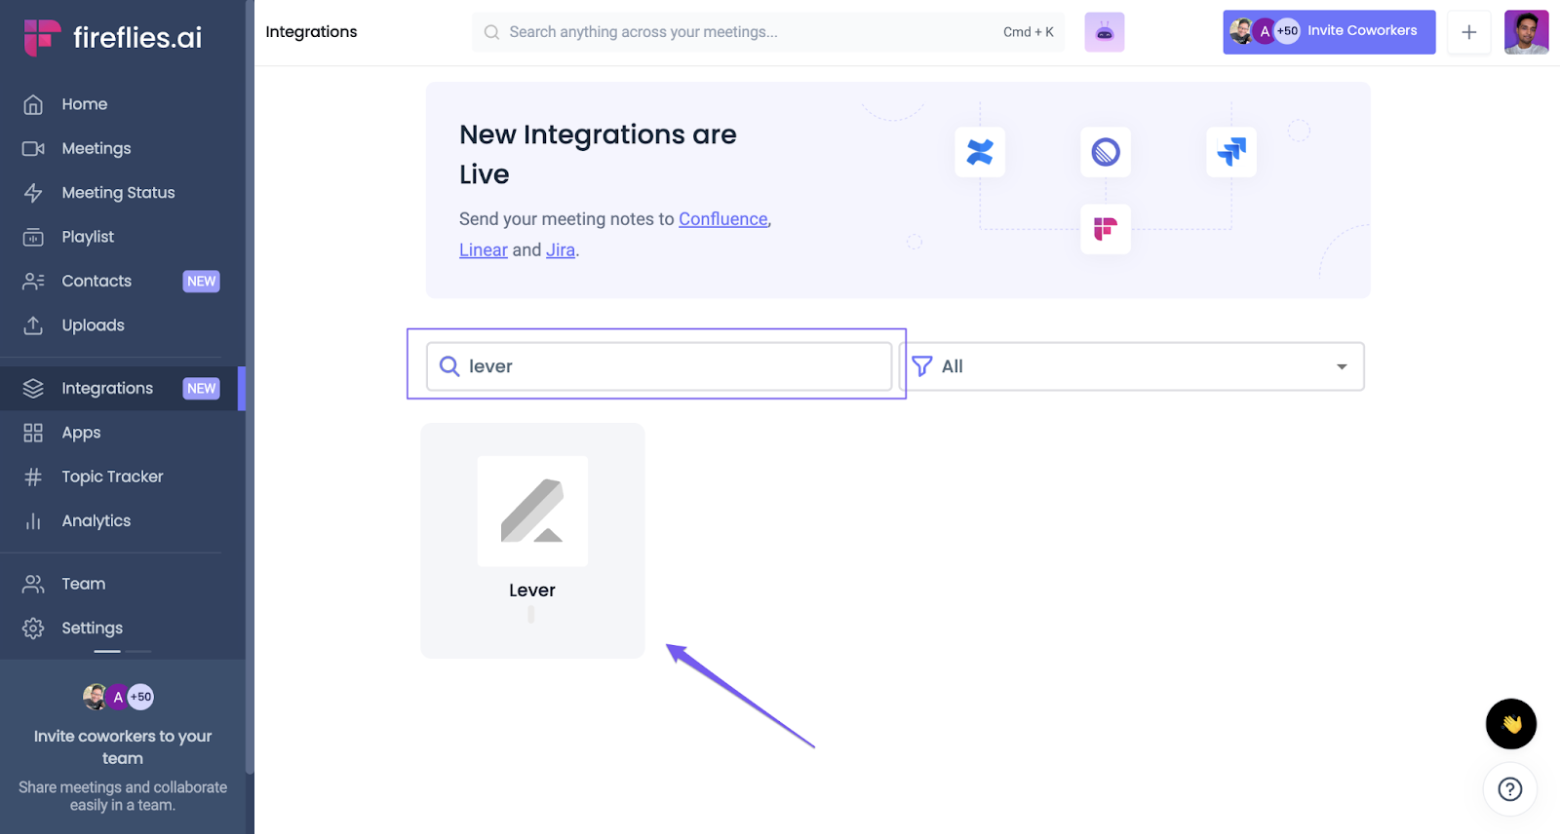Click the plus add button
The width and height of the screenshot is (1560, 834).
[1468, 32]
